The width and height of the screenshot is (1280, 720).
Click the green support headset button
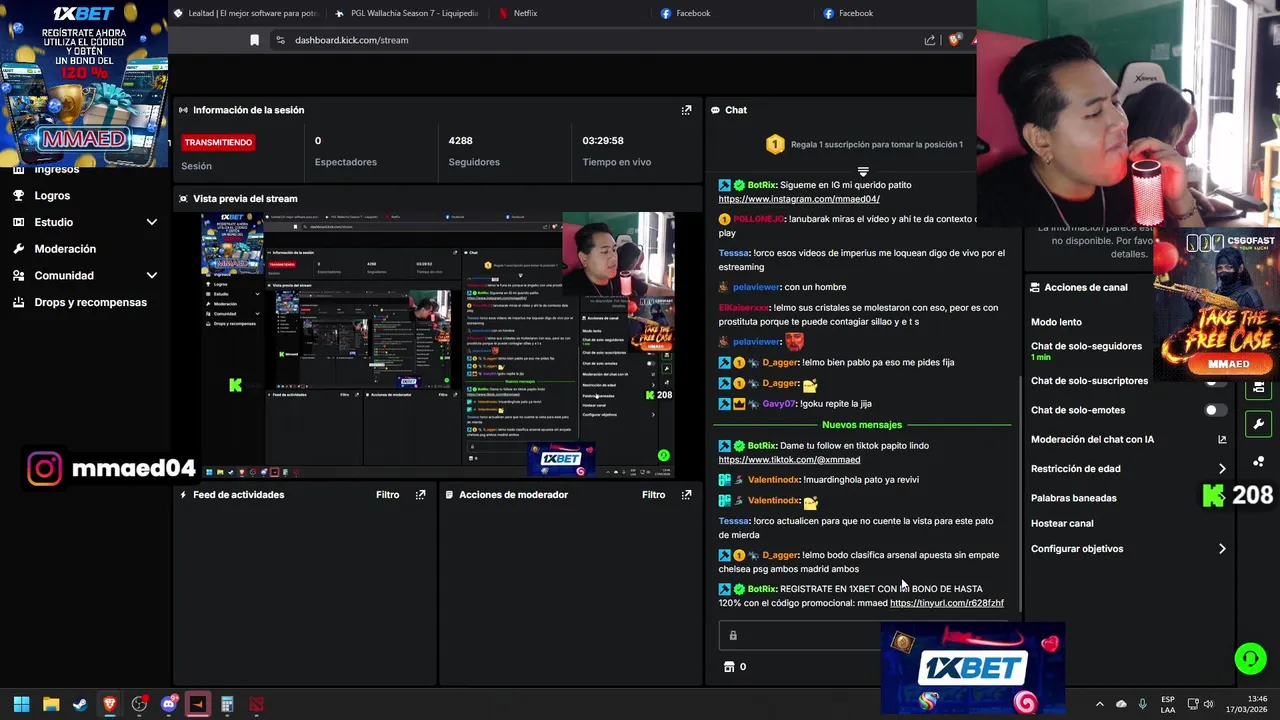1250,658
